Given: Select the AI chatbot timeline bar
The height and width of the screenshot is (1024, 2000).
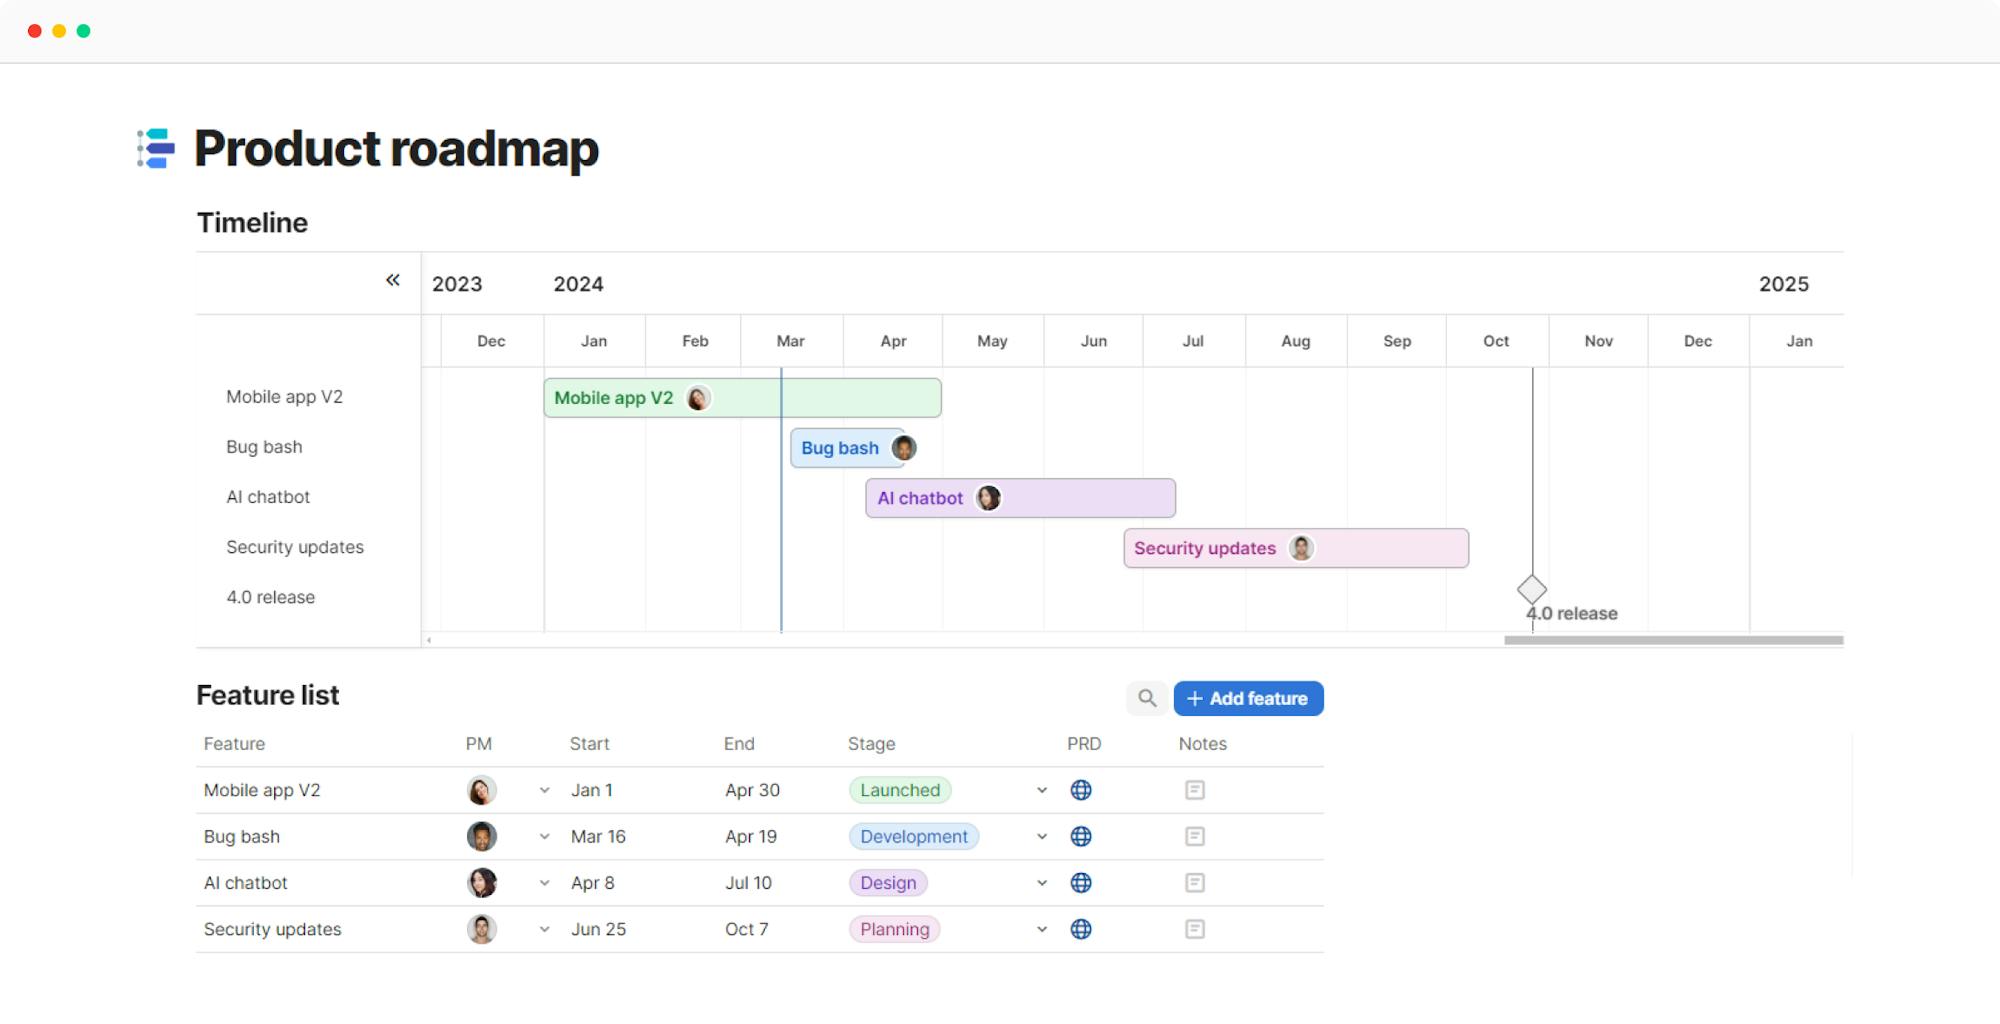Looking at the screenshot, I should click(1020, 498).
